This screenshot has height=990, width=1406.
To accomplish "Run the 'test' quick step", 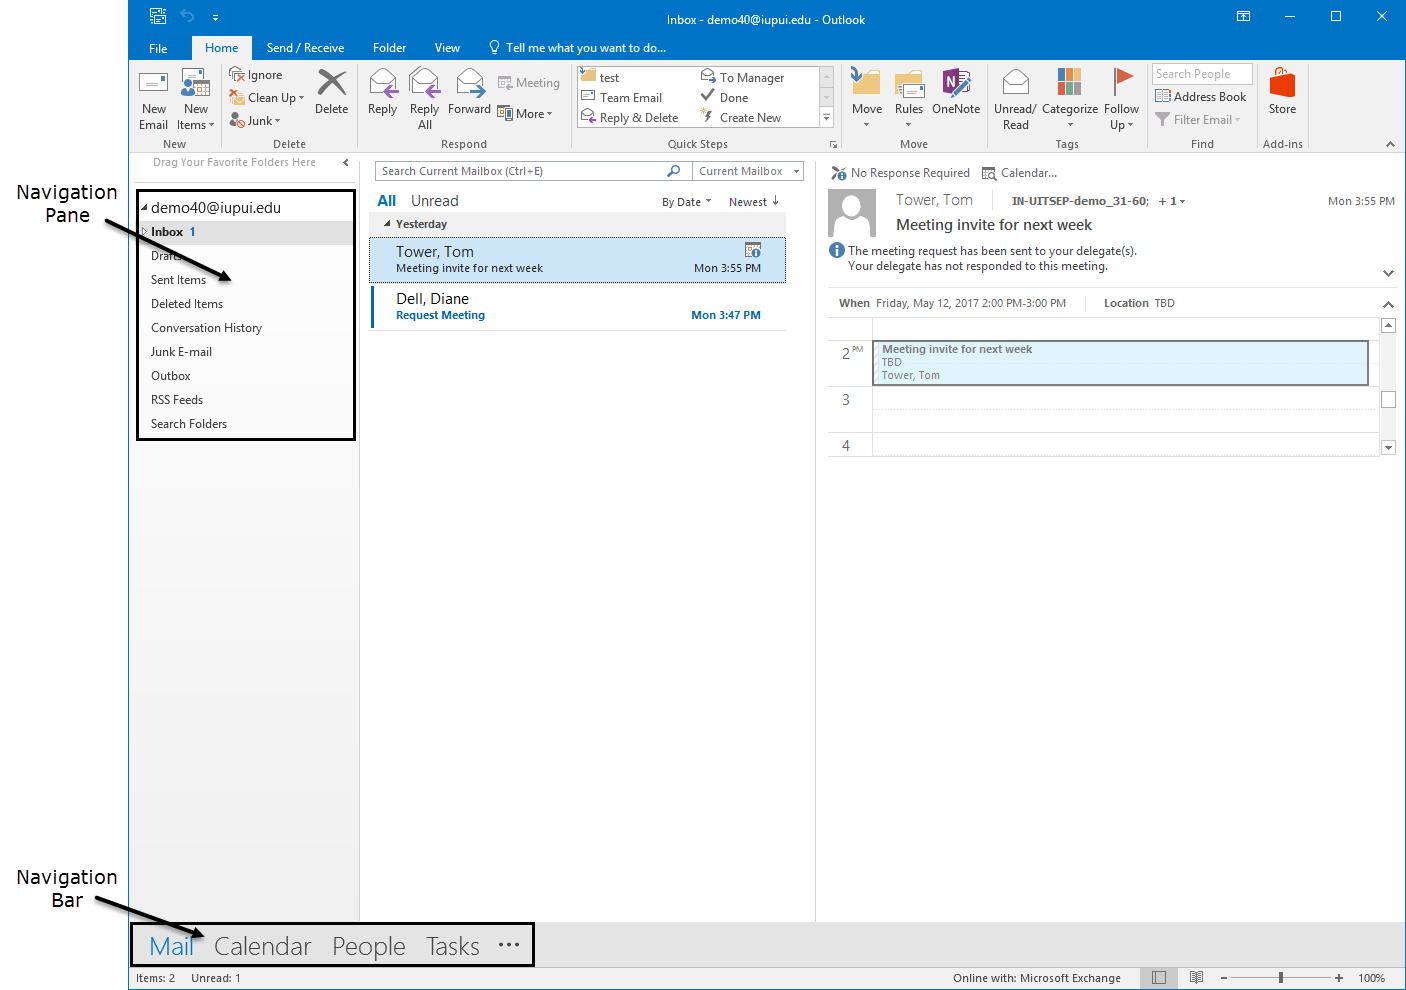I will point(601,77).
